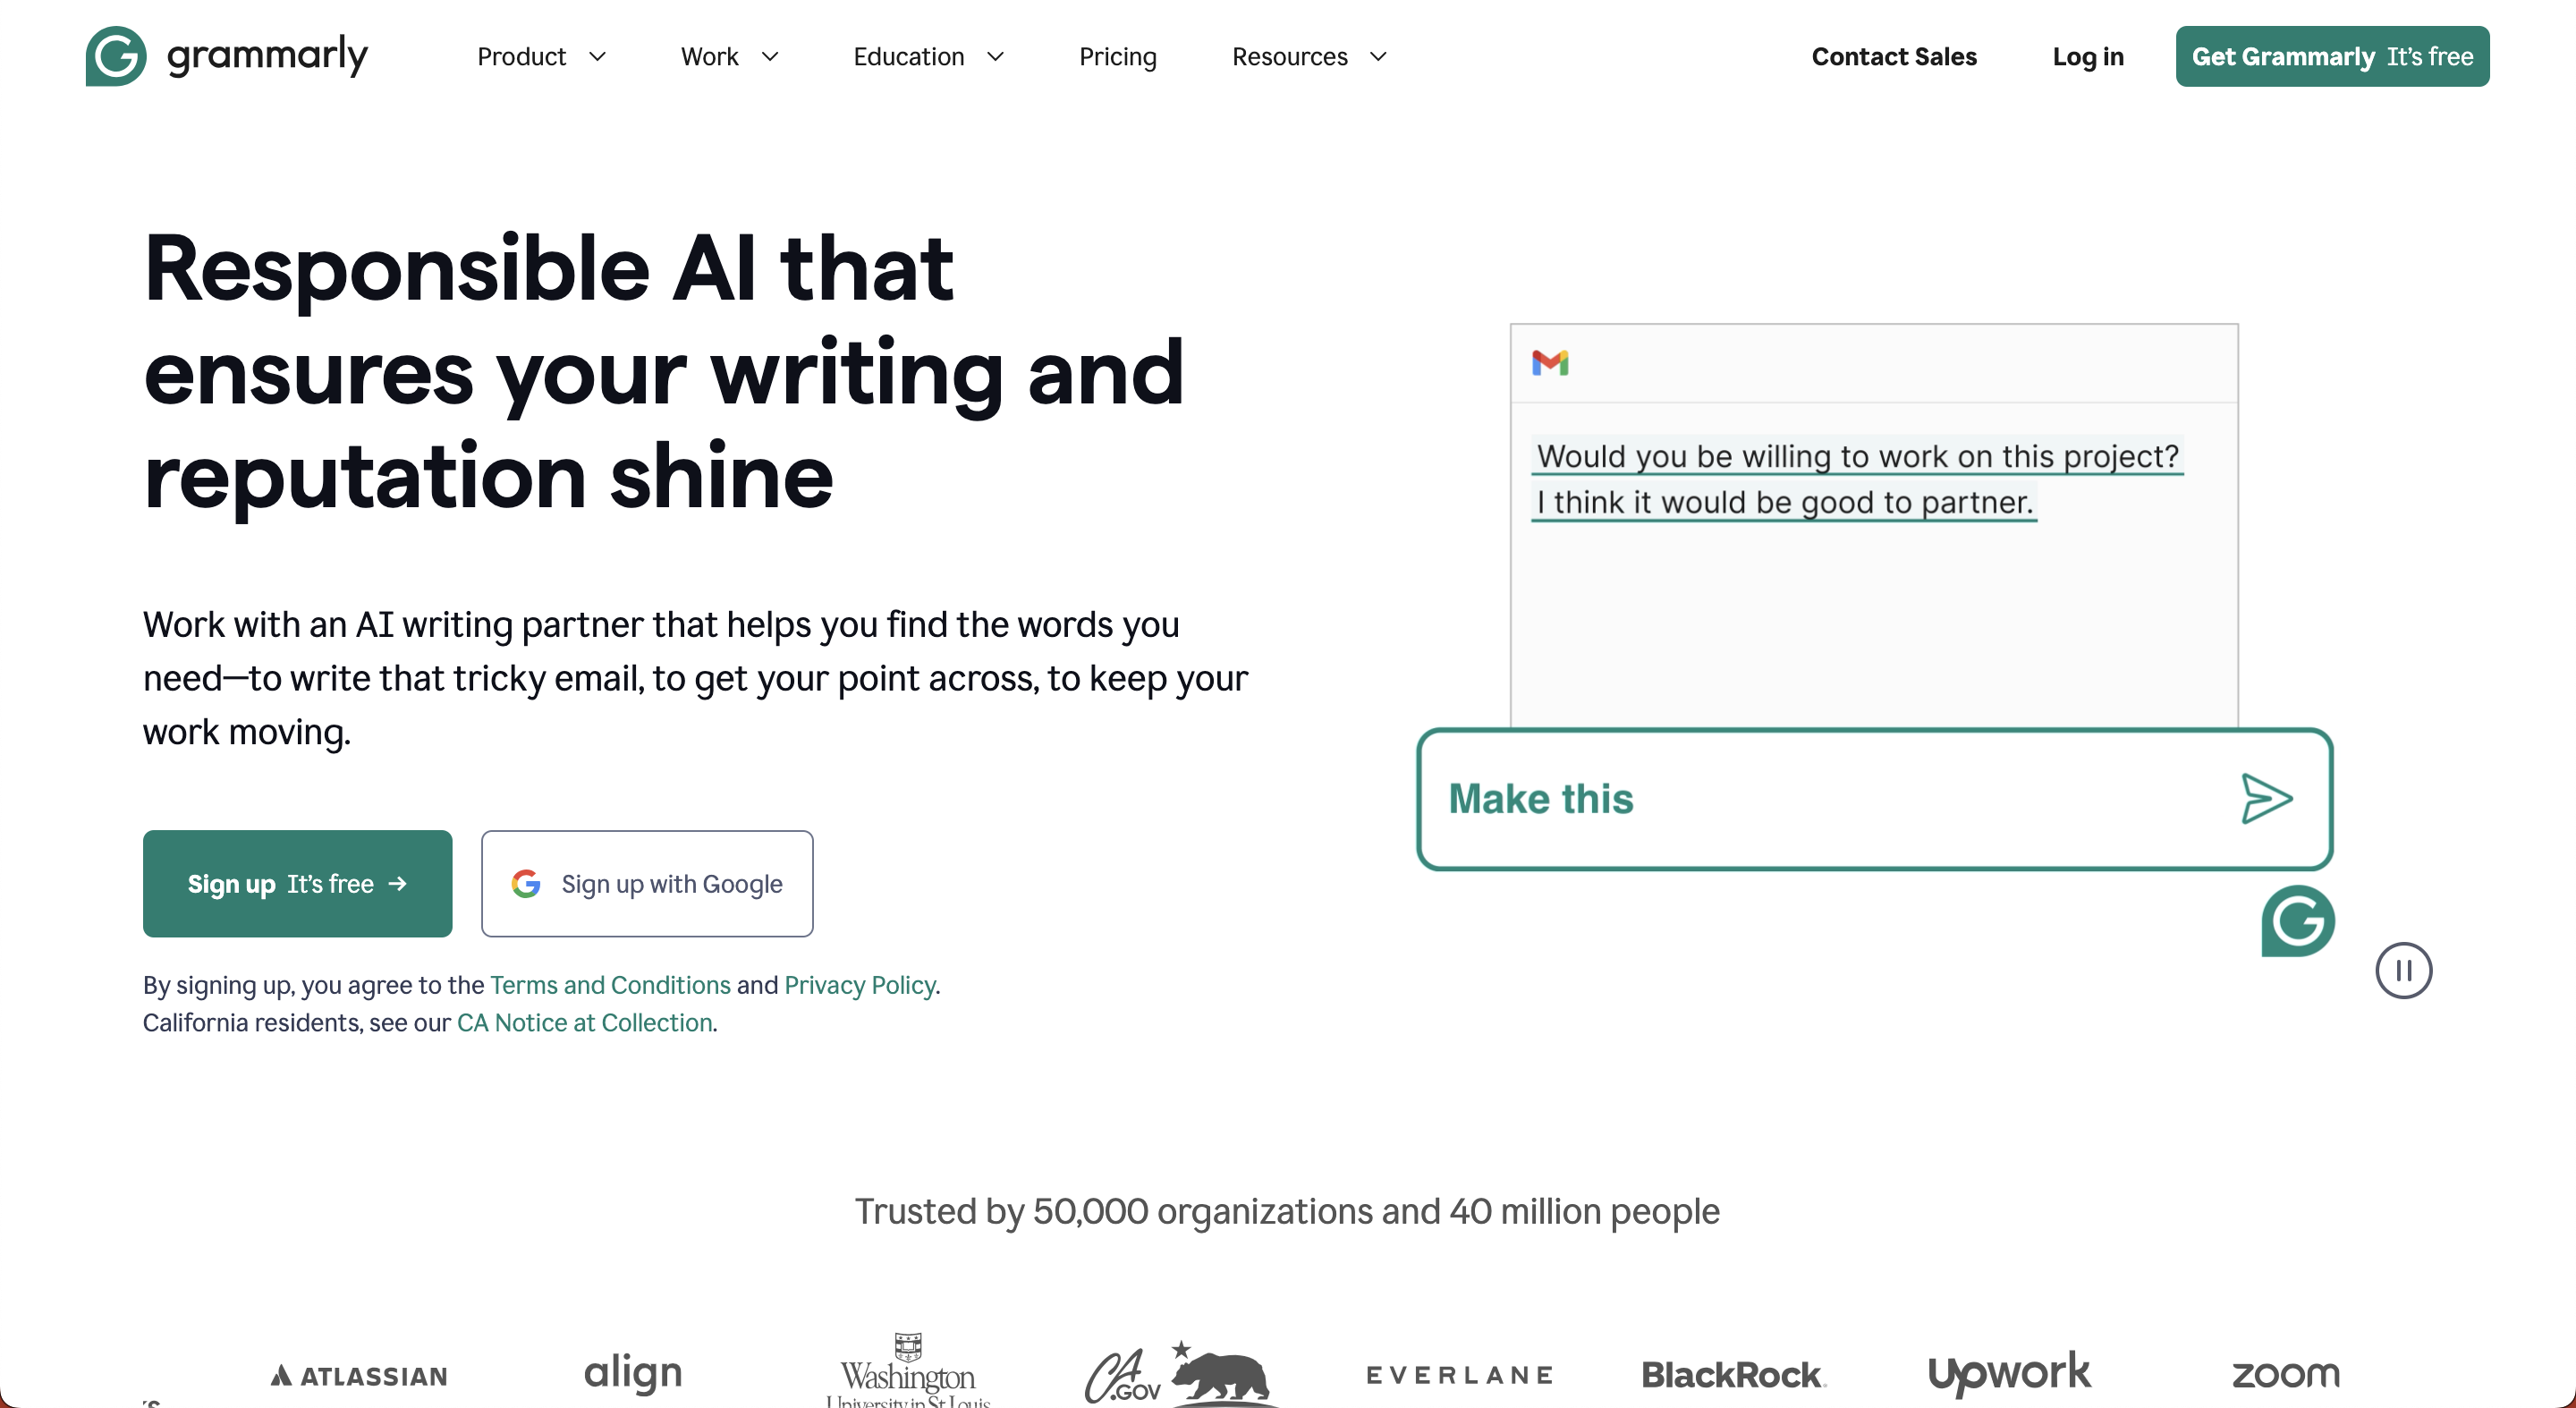The width and height of the screenshot is (2576, 1408).
Task: Expand the Product dropdown menu
Action: point(542,57)
